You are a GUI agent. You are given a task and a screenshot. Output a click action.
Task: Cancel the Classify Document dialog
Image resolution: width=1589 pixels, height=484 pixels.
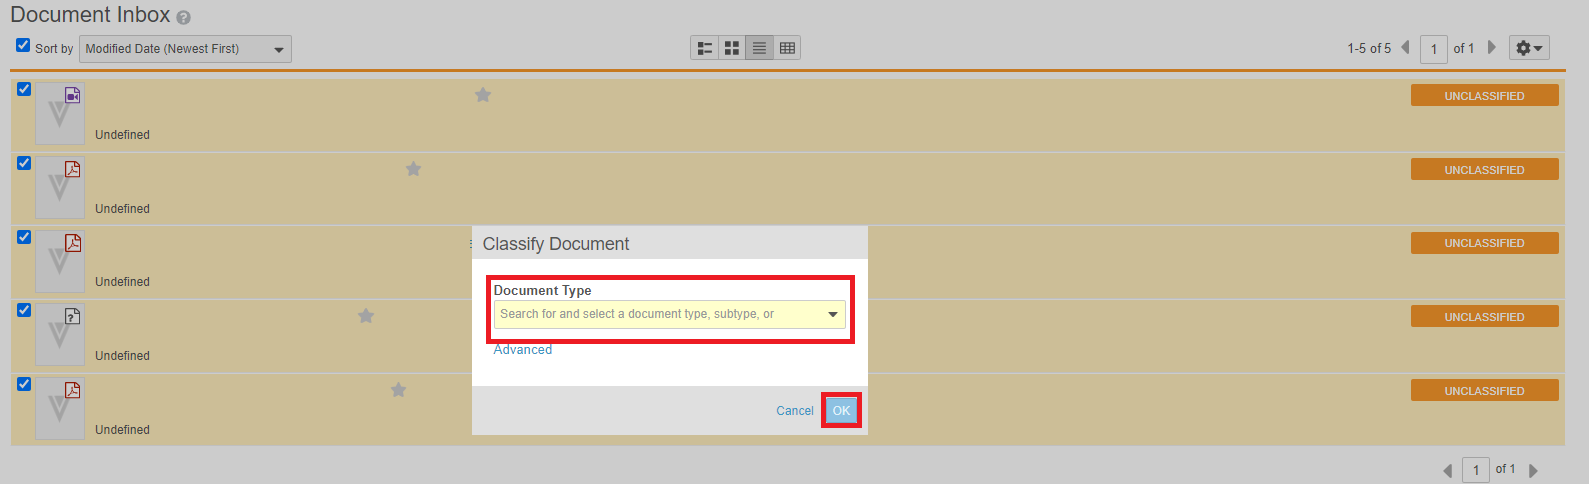click(794, 411)
